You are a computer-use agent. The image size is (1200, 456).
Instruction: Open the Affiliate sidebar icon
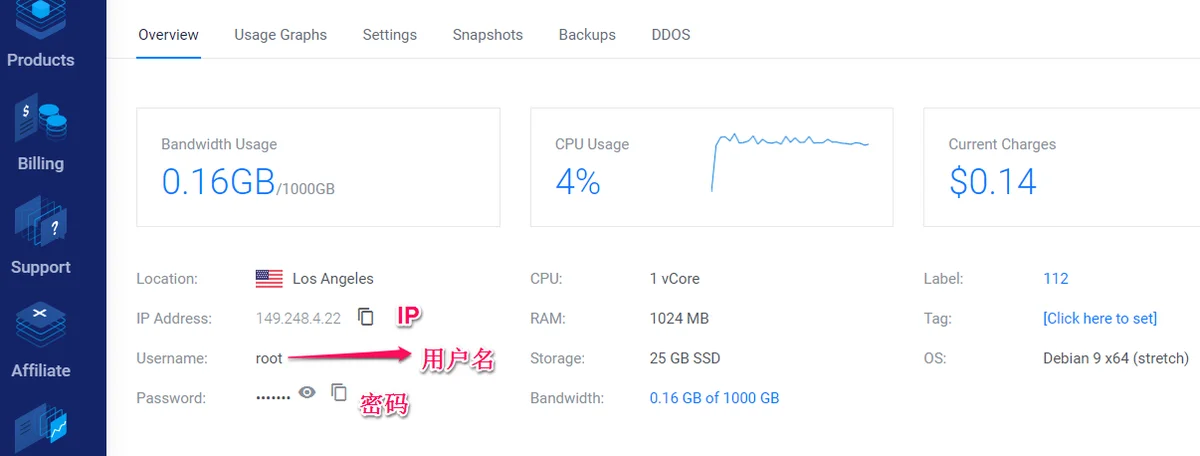click(40, 326)
